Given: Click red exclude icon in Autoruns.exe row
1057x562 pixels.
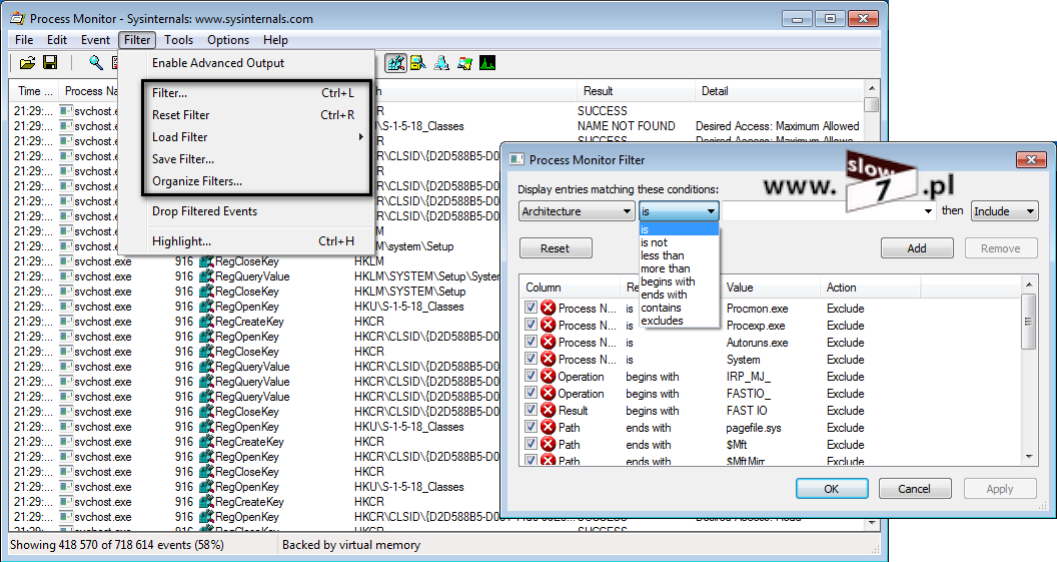Looking at the screenshot, I should tap(548, 342).
